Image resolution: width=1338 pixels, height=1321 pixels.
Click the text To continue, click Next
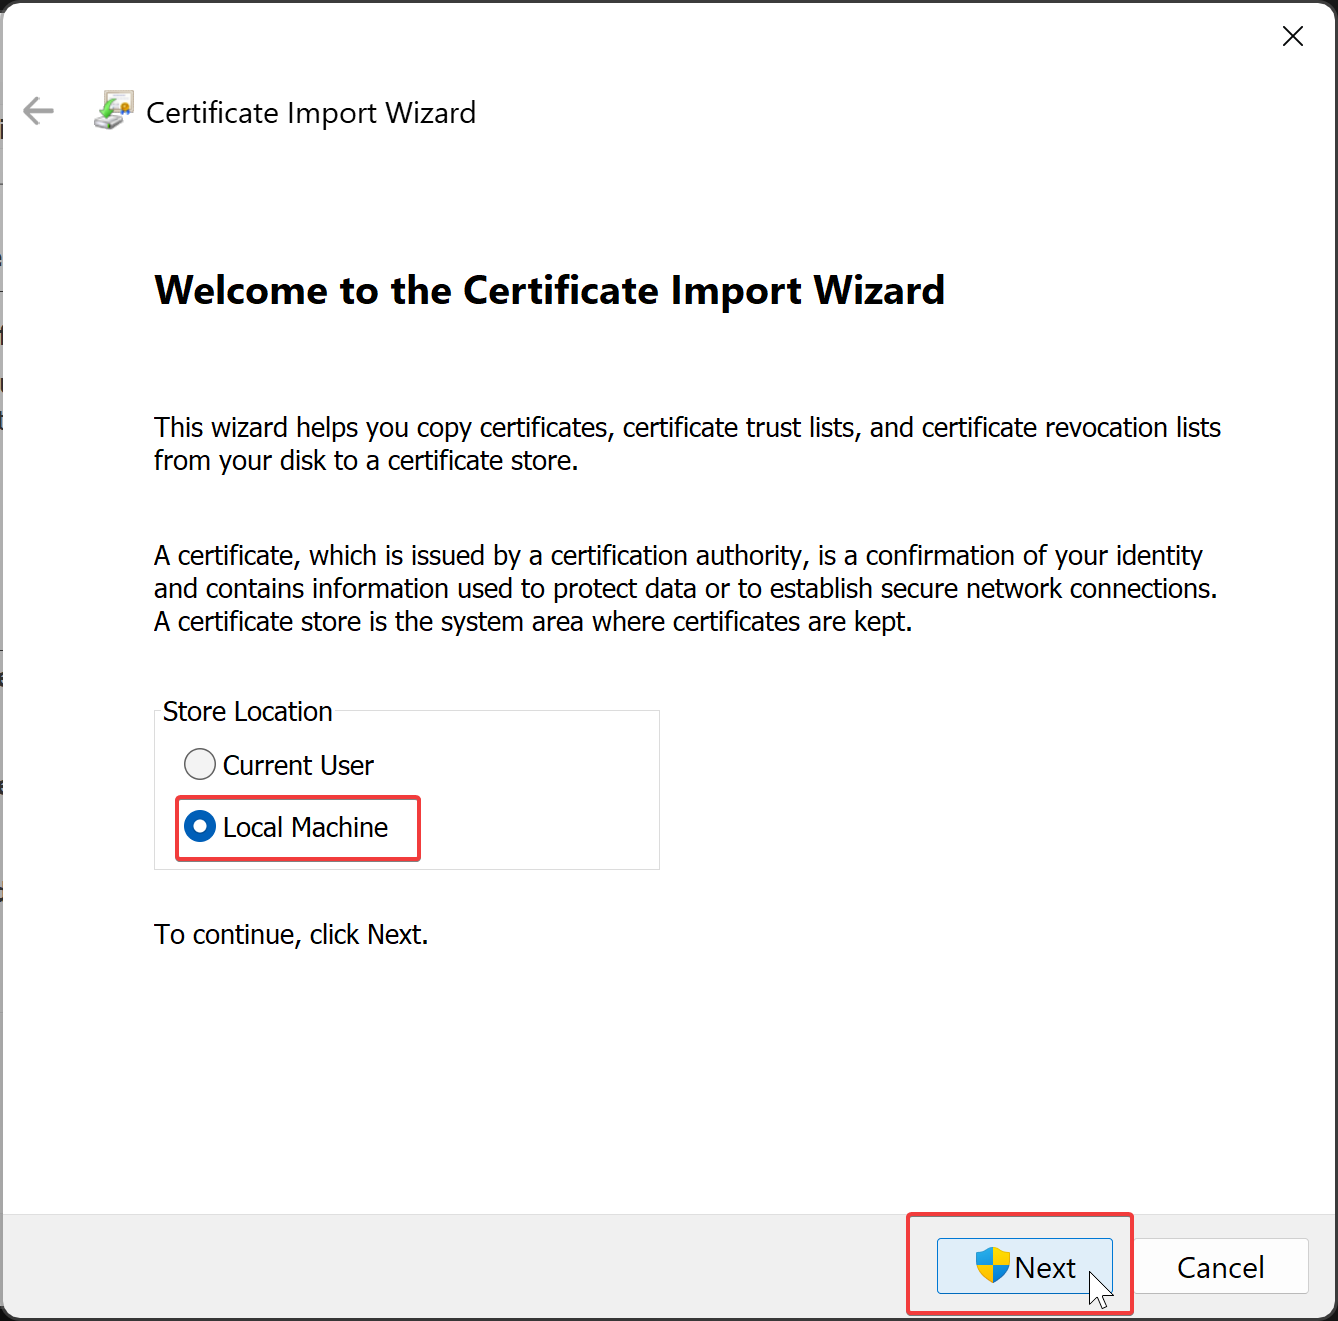[290, 934]
